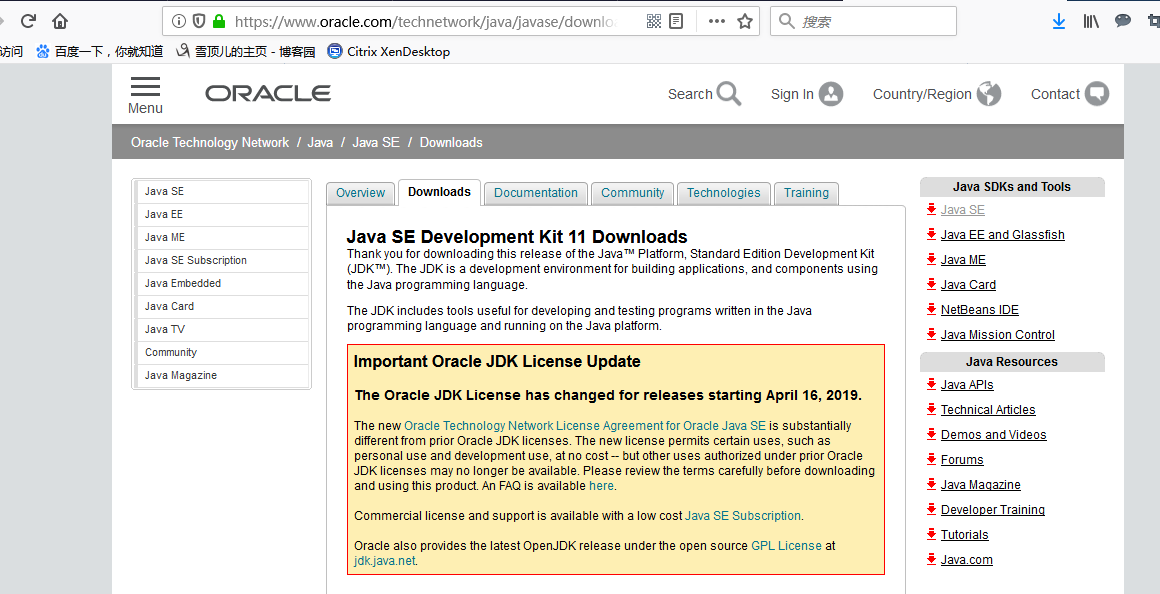
Task: Switch to the Overview tab
Action: (360, 193)
